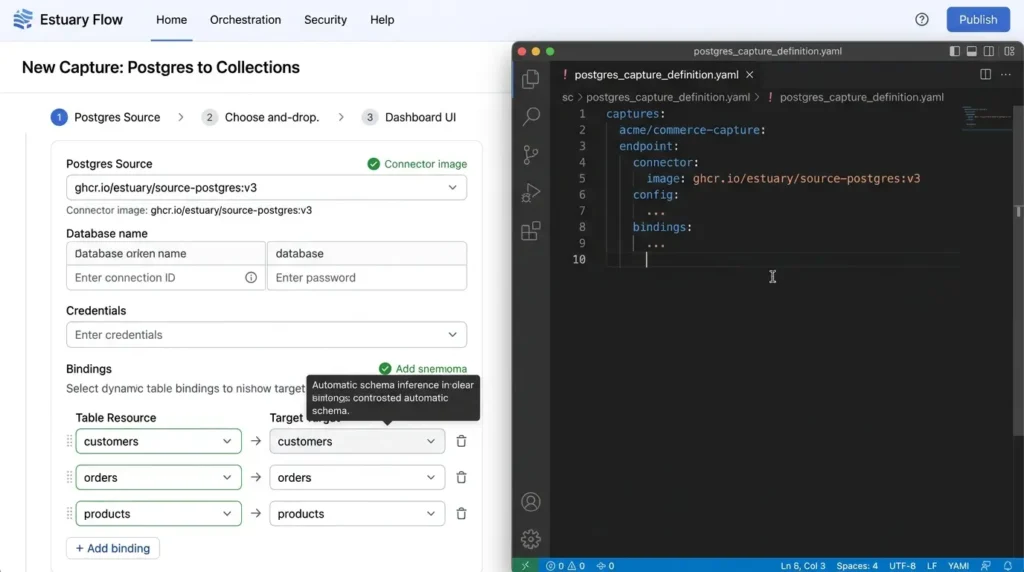Image resolution: width=1024 pixels, height=572 pixels.
Task: Click the Connector image status link
Action: click(x=417, y=164)
